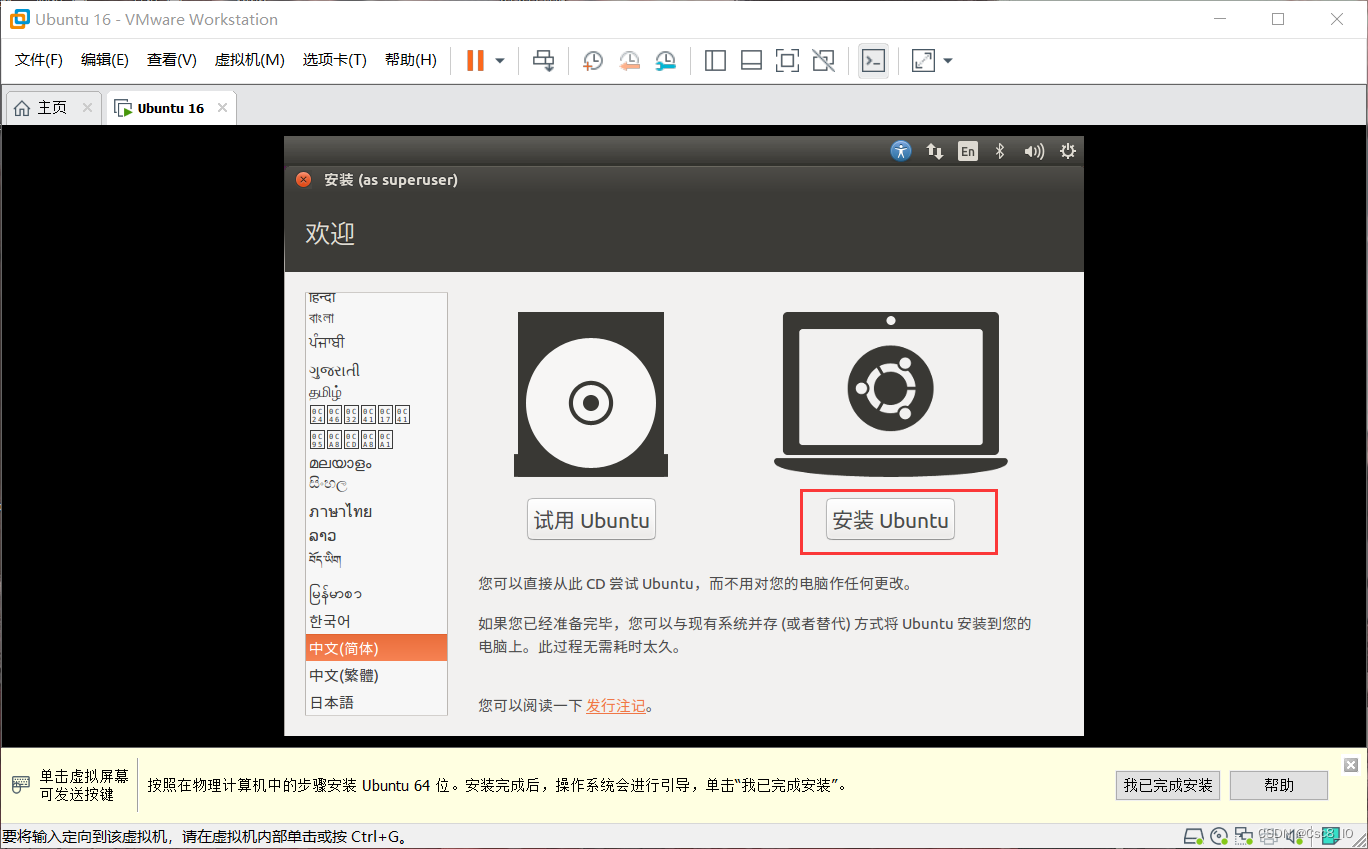
Task: Select 한국어 in the language list
Action: pyautogui.click(x=376, y=621)
